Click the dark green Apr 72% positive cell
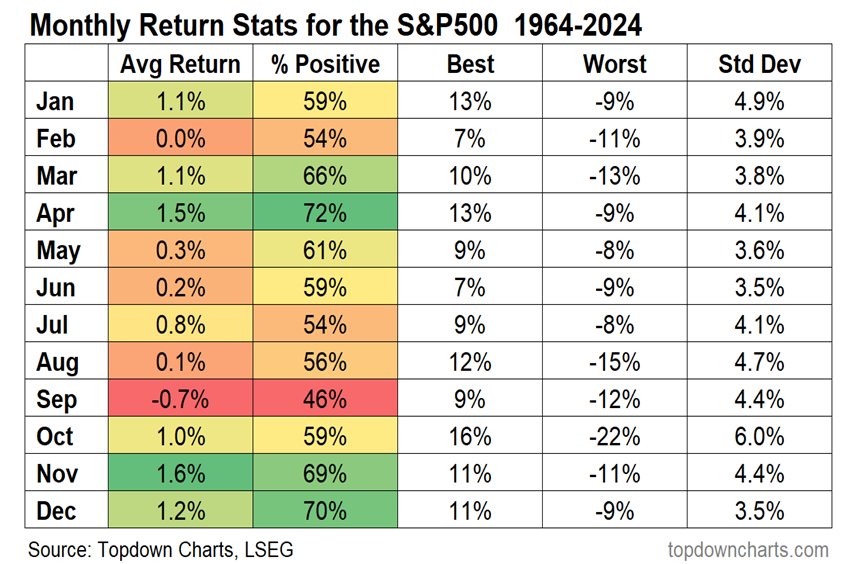Image resolution: width=848 pixels, height=564 pixels. [325, 213]
